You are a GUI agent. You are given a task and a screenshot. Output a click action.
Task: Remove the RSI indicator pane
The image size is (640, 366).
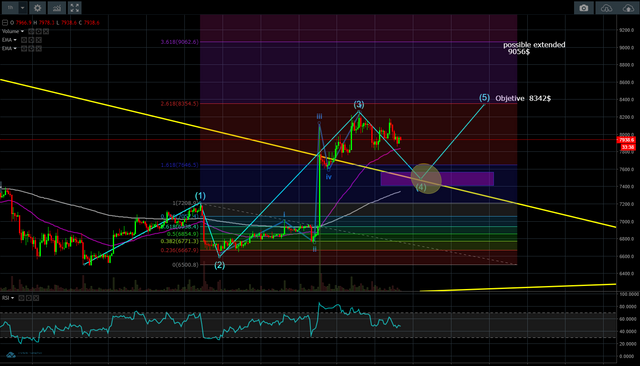tap(36, 298)
